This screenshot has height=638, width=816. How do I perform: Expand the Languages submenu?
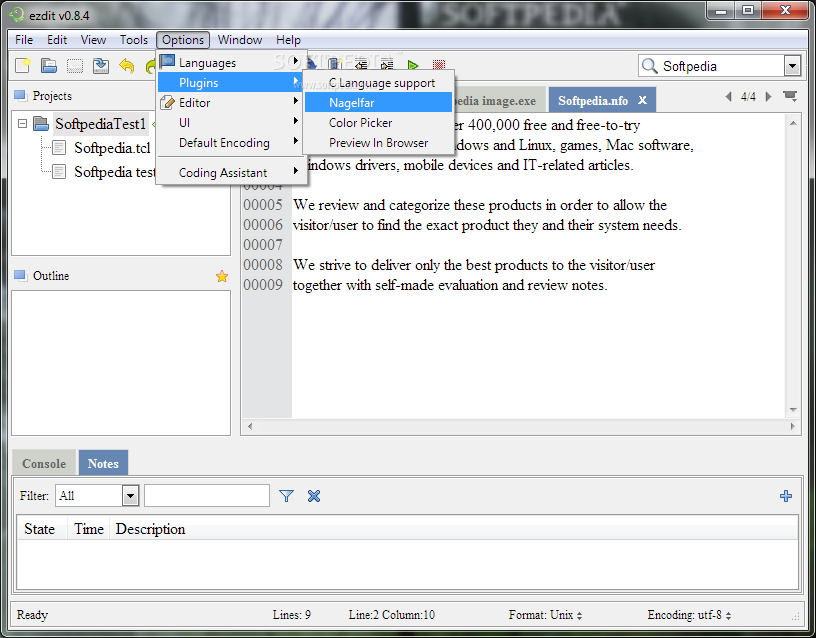click(x=232, y=62)
